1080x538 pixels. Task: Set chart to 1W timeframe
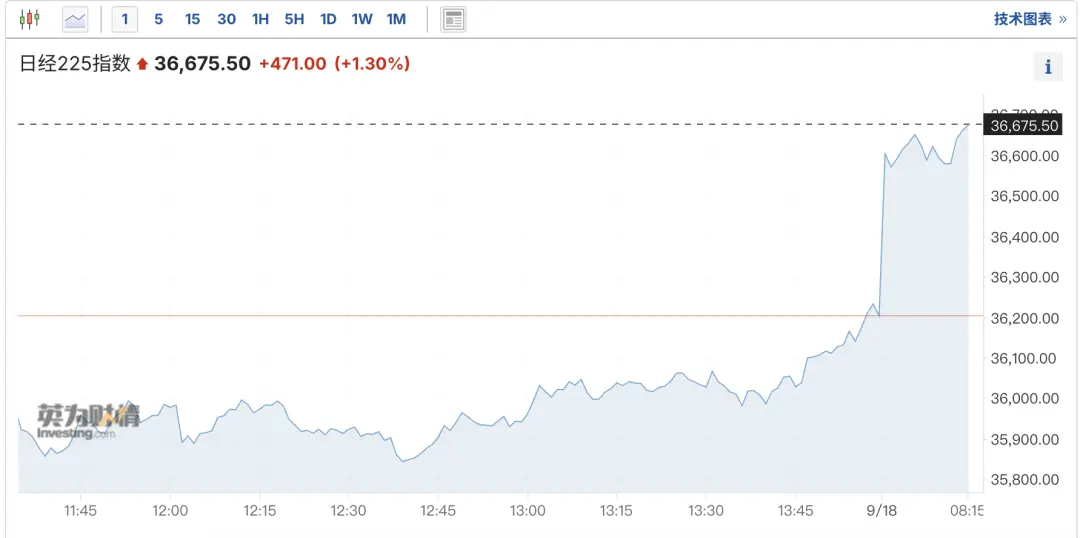coord(362,19)
